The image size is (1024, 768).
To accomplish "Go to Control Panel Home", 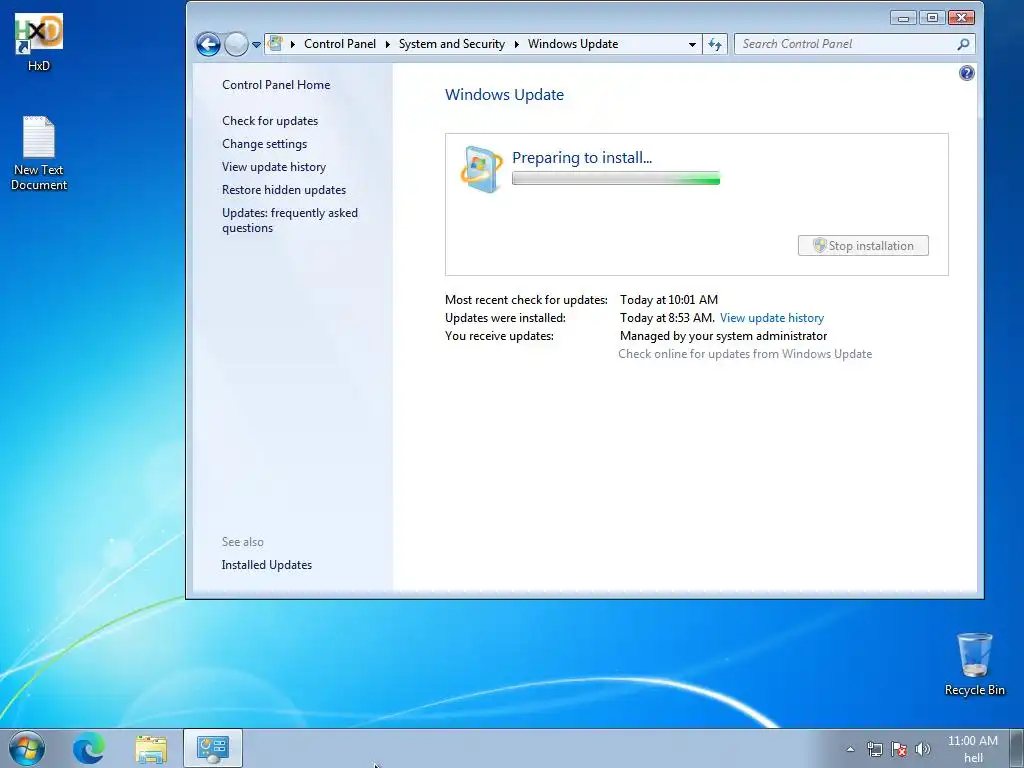I will click(276, 85).
